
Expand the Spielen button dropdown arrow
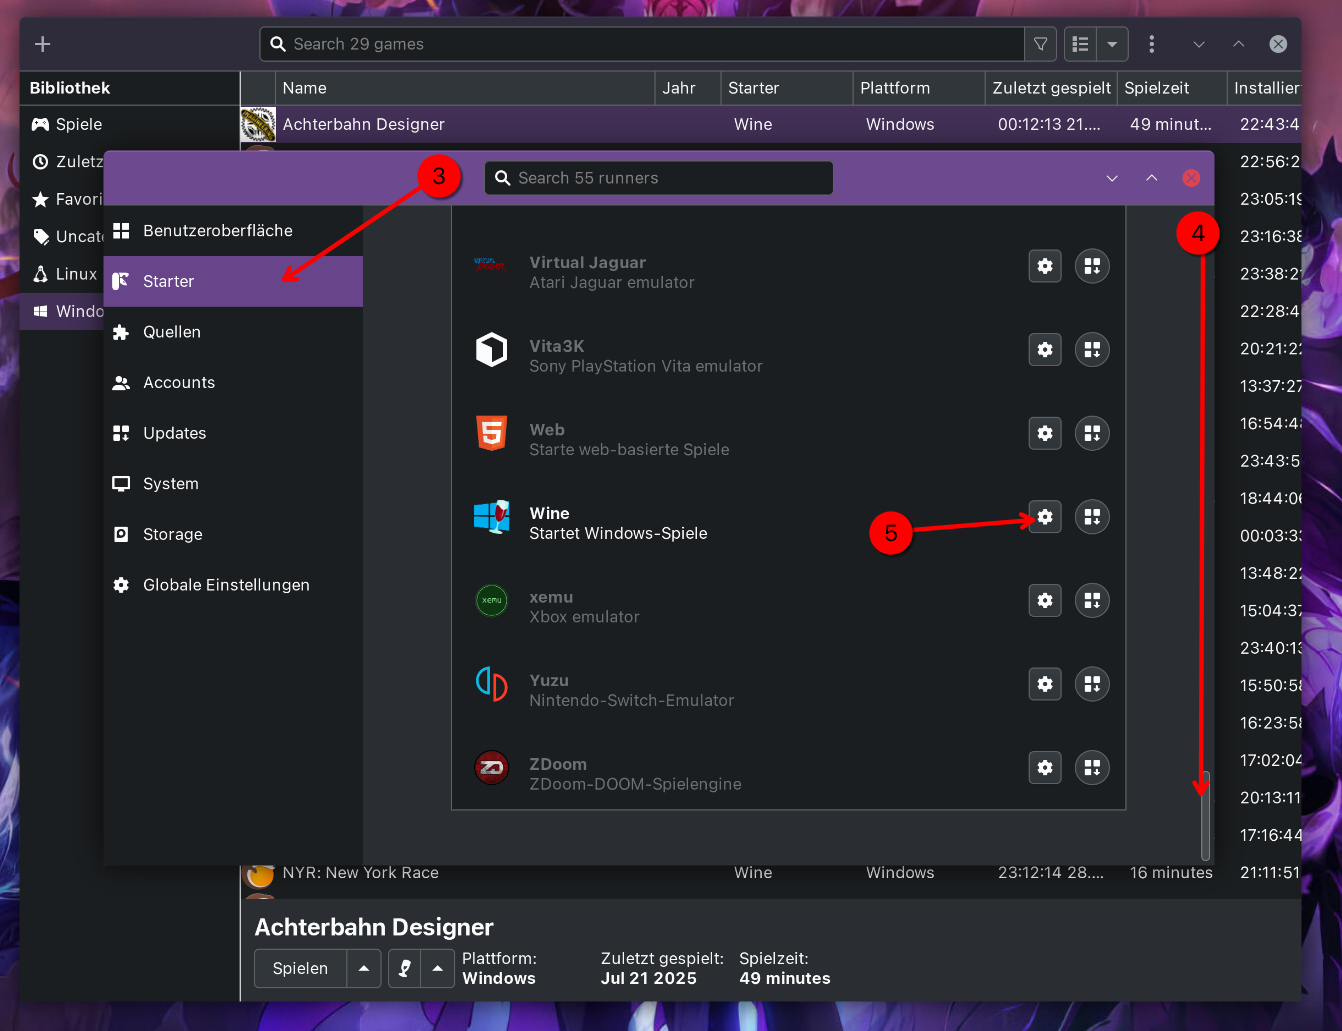[364, 968]
